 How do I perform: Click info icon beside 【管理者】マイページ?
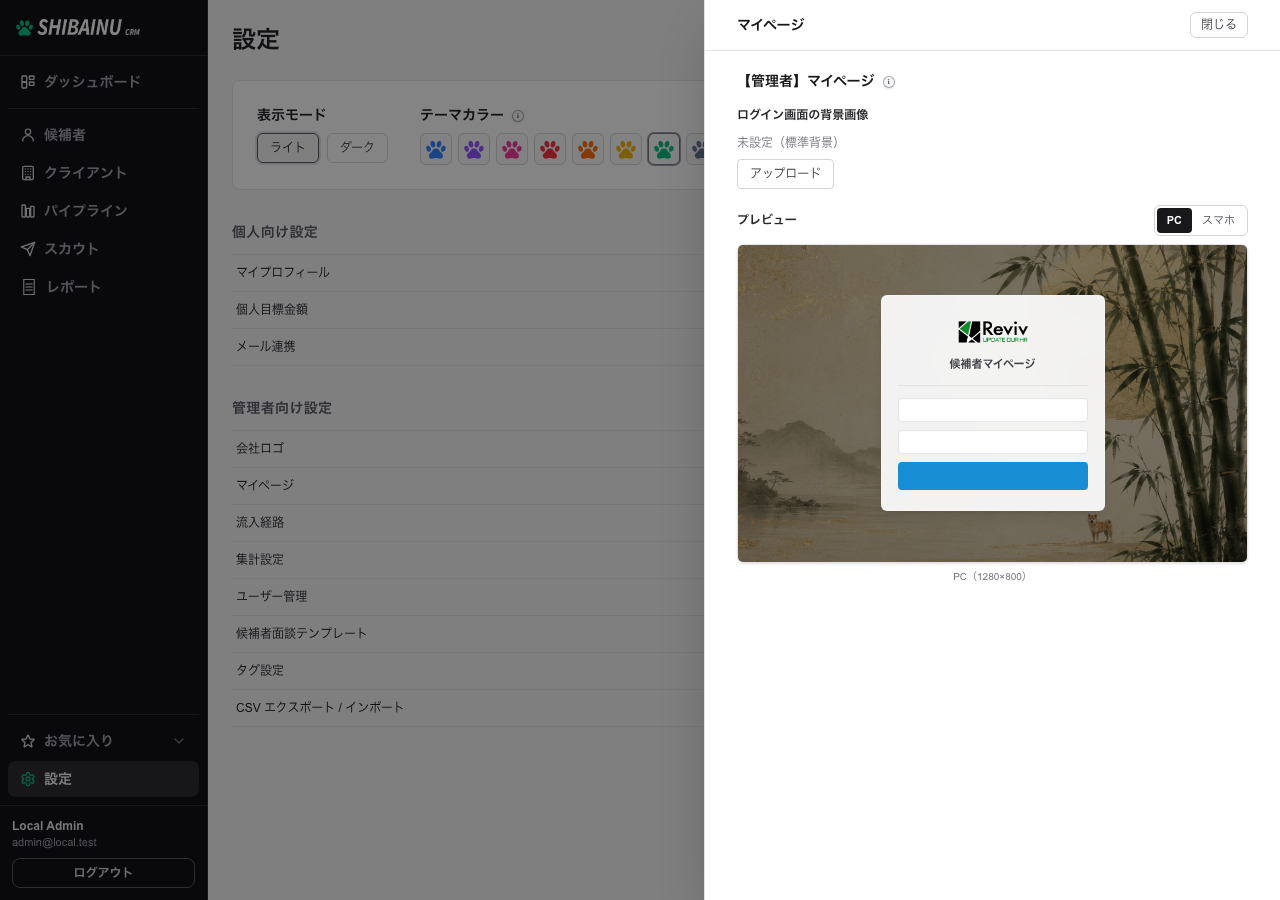(889, 82)
